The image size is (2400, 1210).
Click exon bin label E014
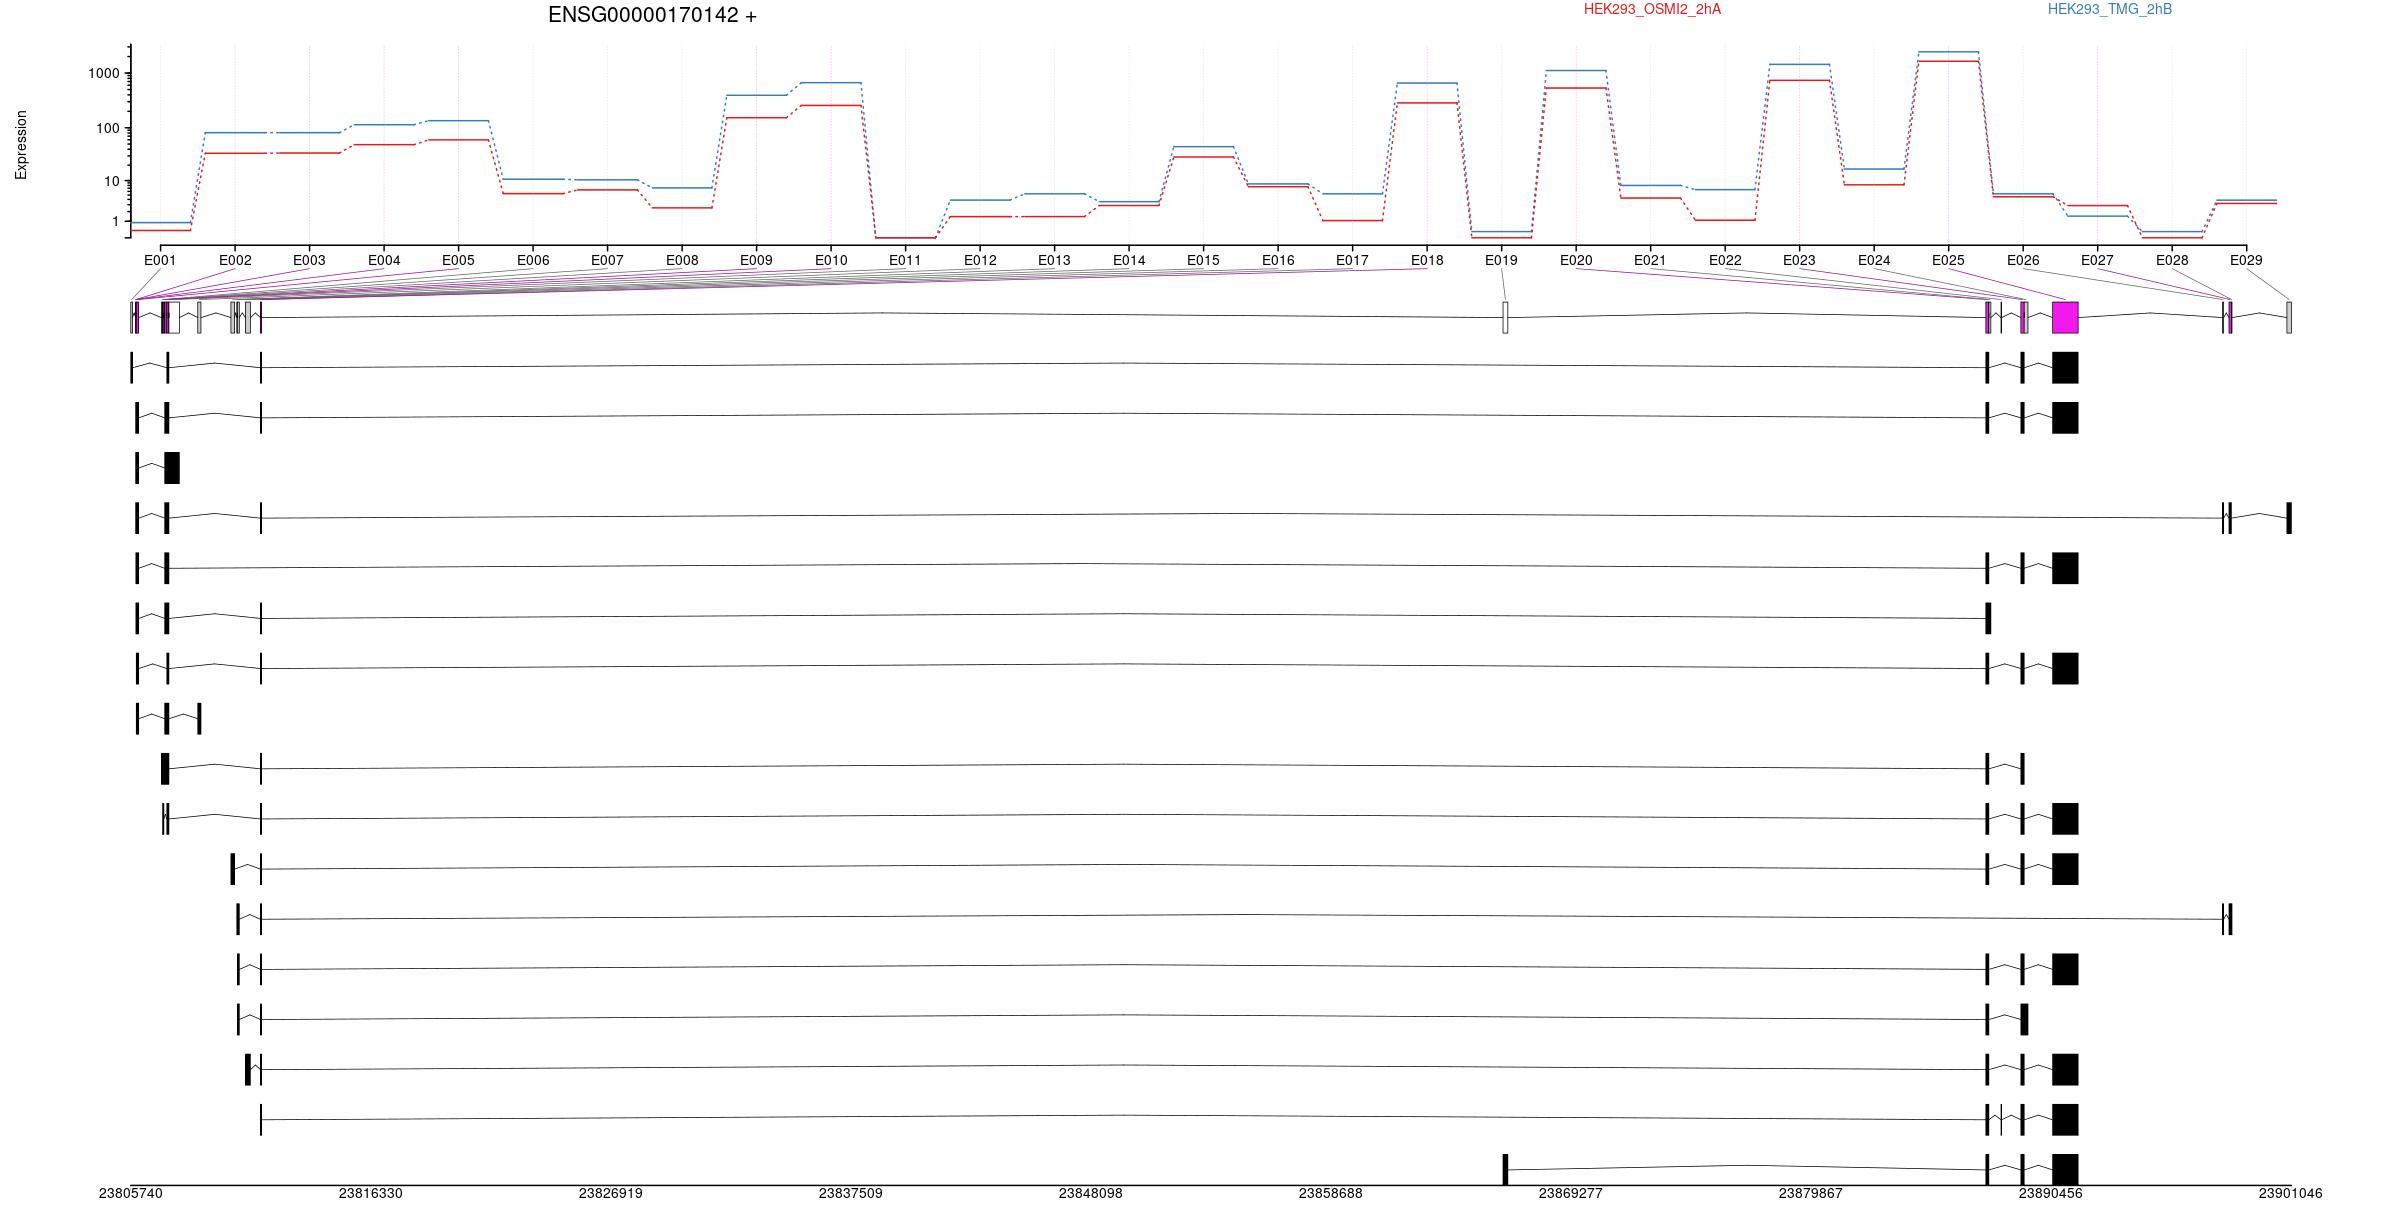[1129, 260]
